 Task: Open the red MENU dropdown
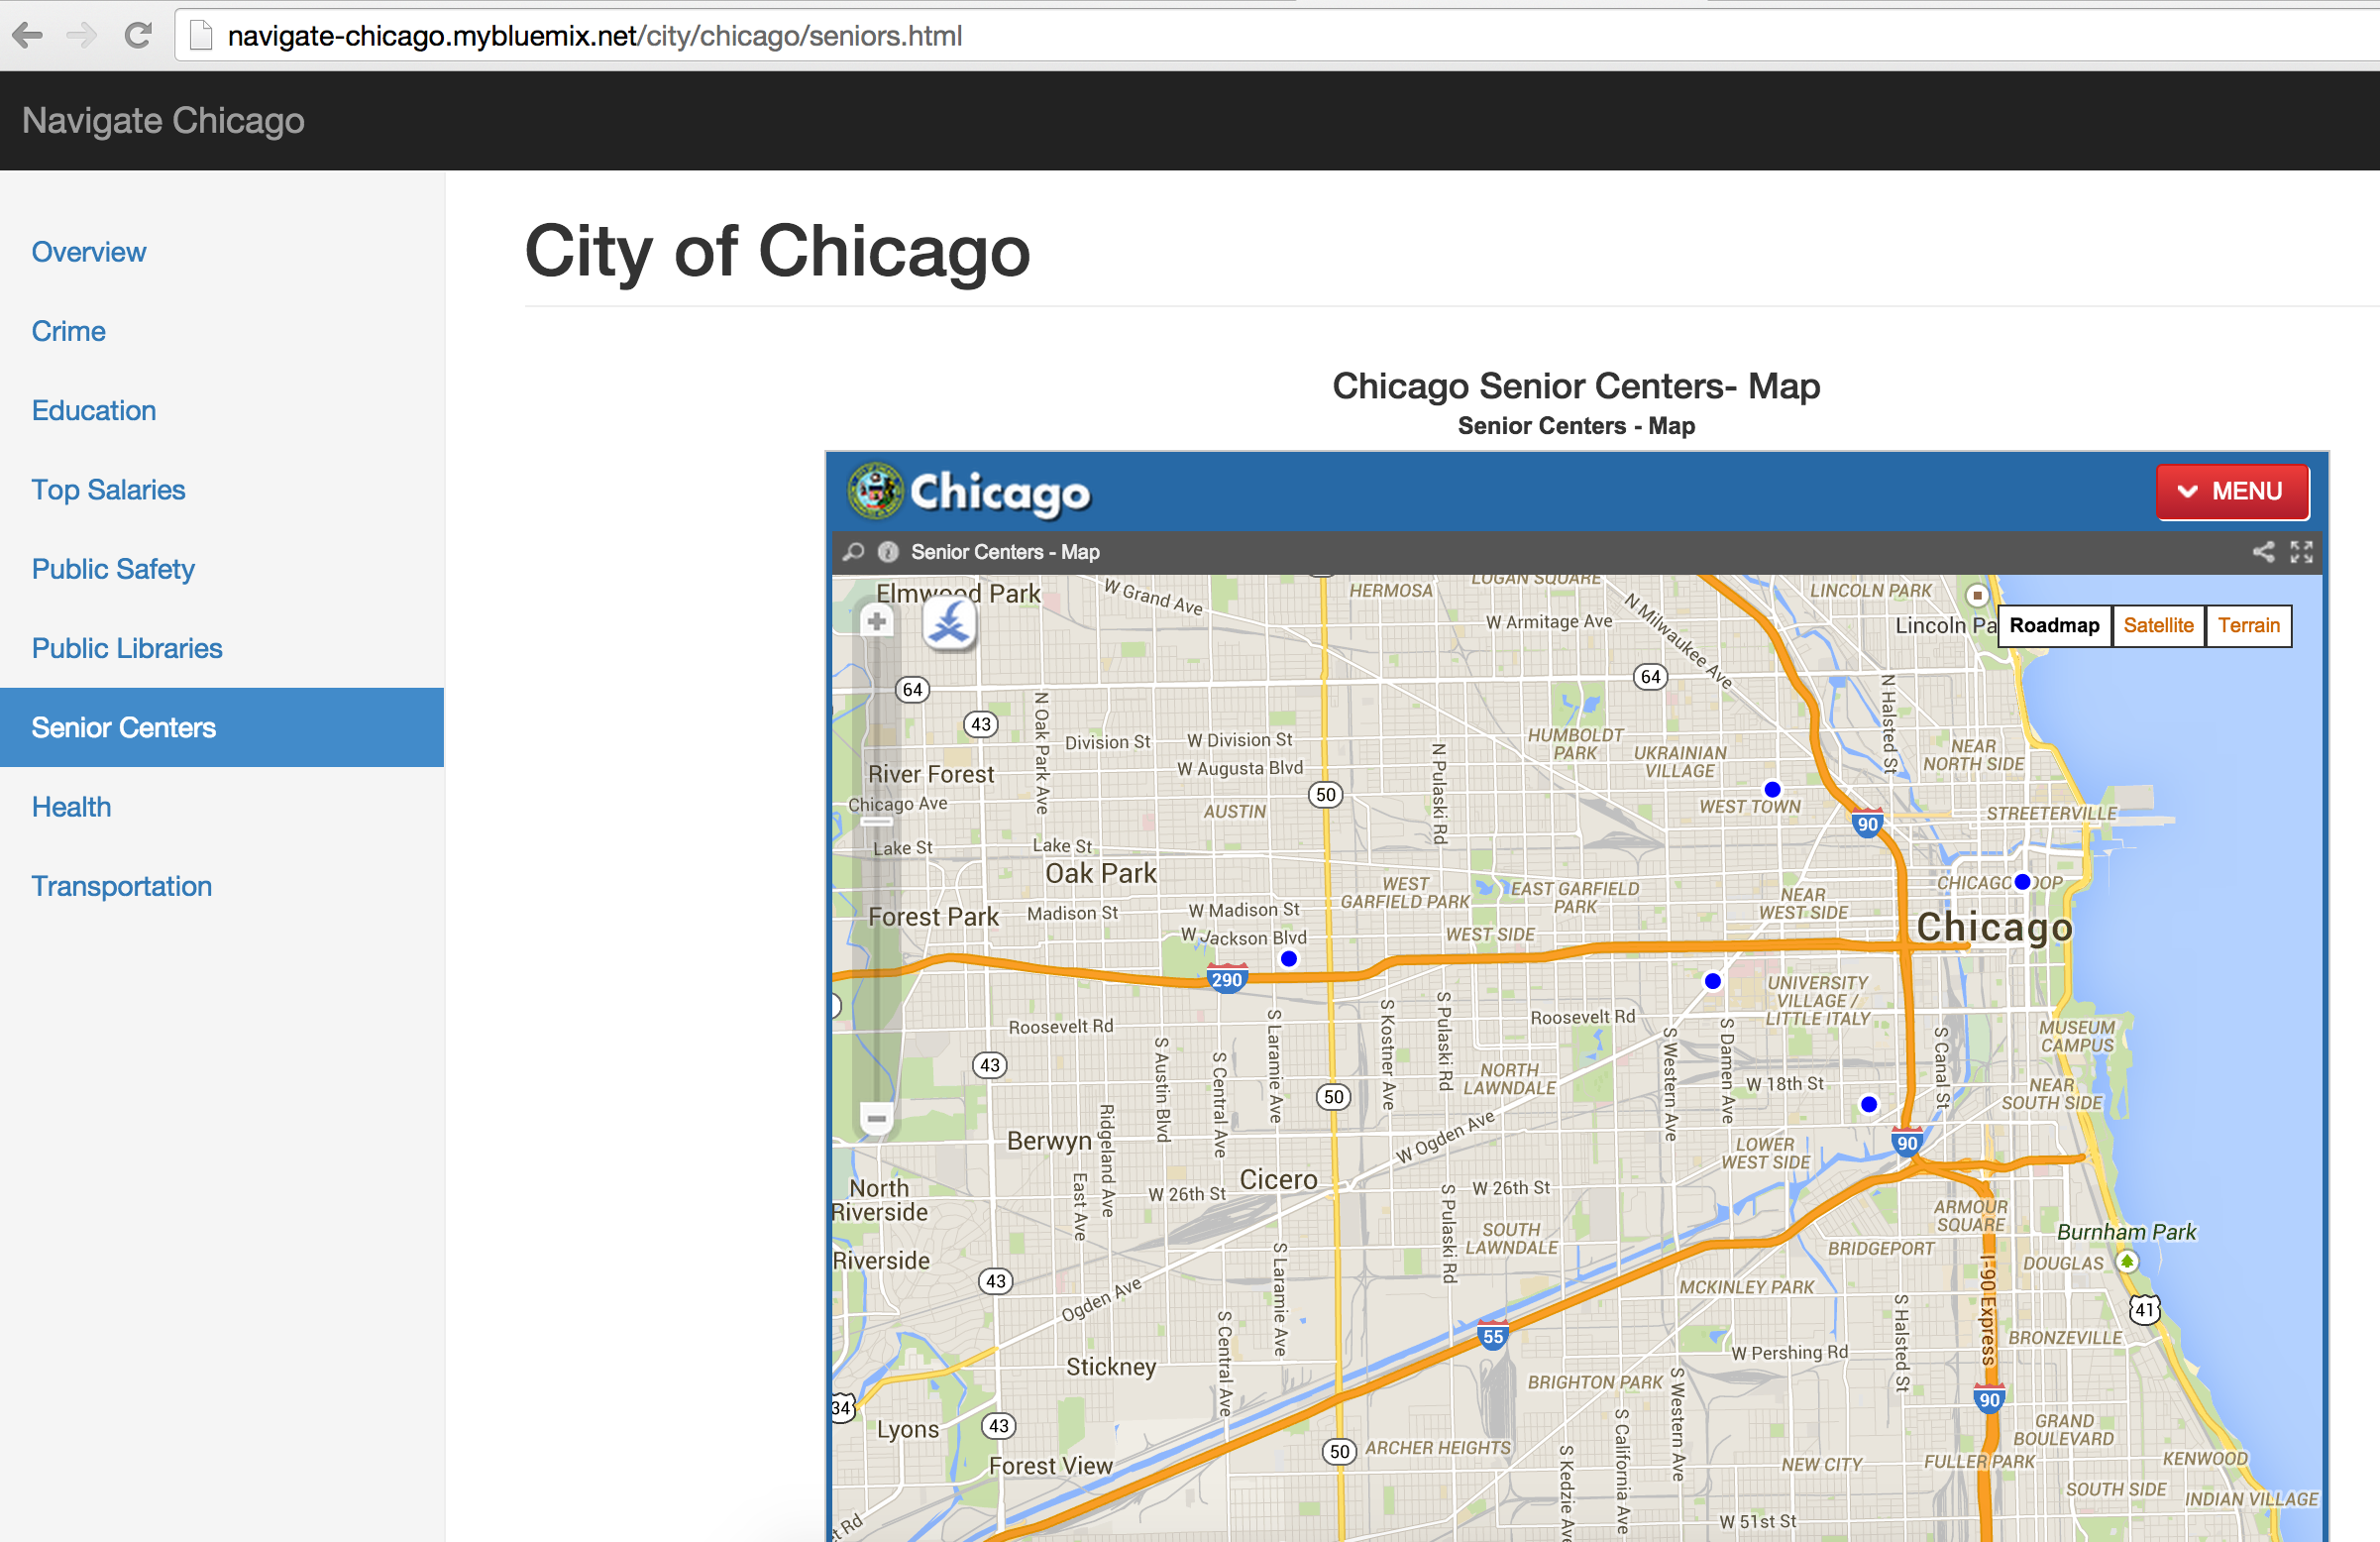tap(2231, 491)
